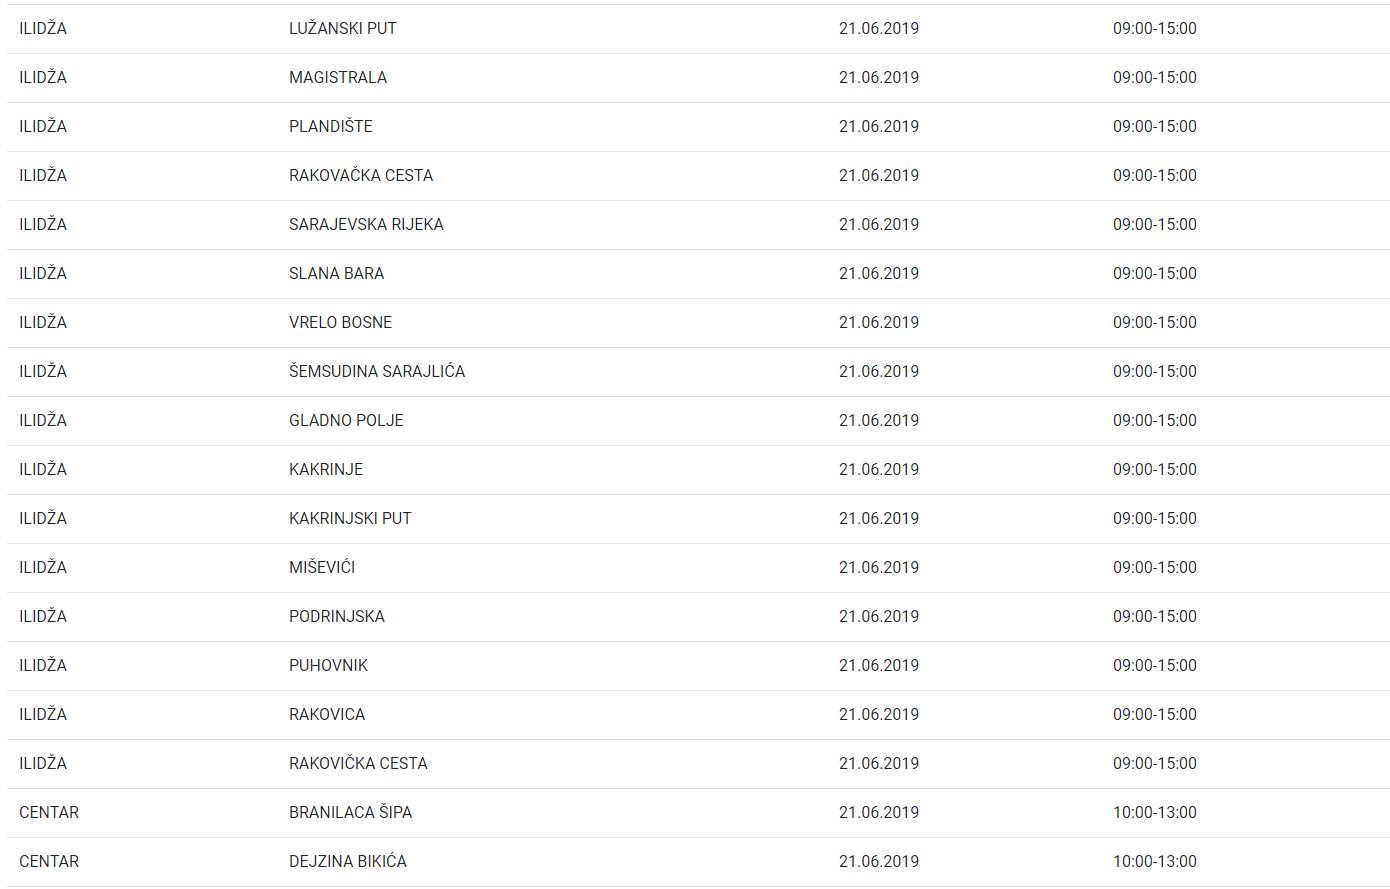Viewport: 1390px width, 889px height.
Task: Select the KAKRINJE street entry
Action: tap(325, 469)
